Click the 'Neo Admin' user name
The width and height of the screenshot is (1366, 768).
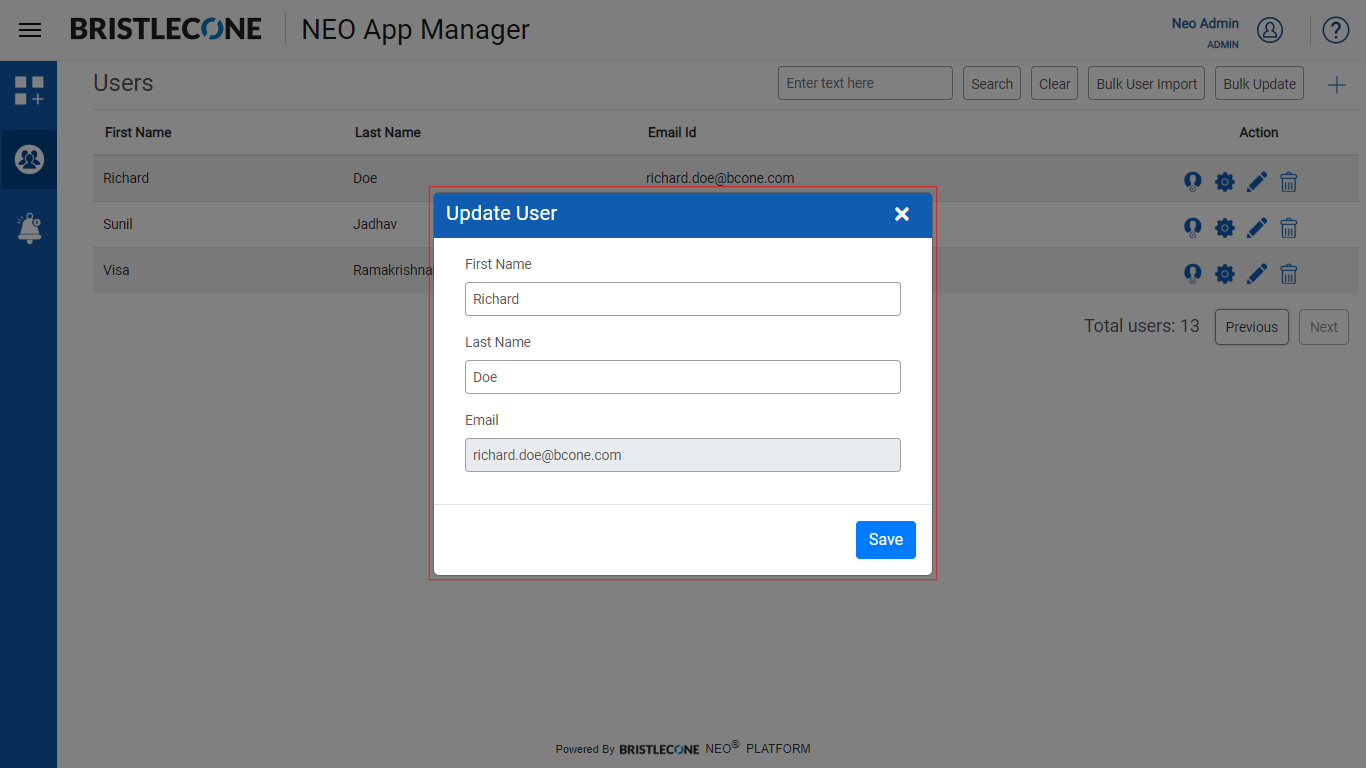point(1205,23)
